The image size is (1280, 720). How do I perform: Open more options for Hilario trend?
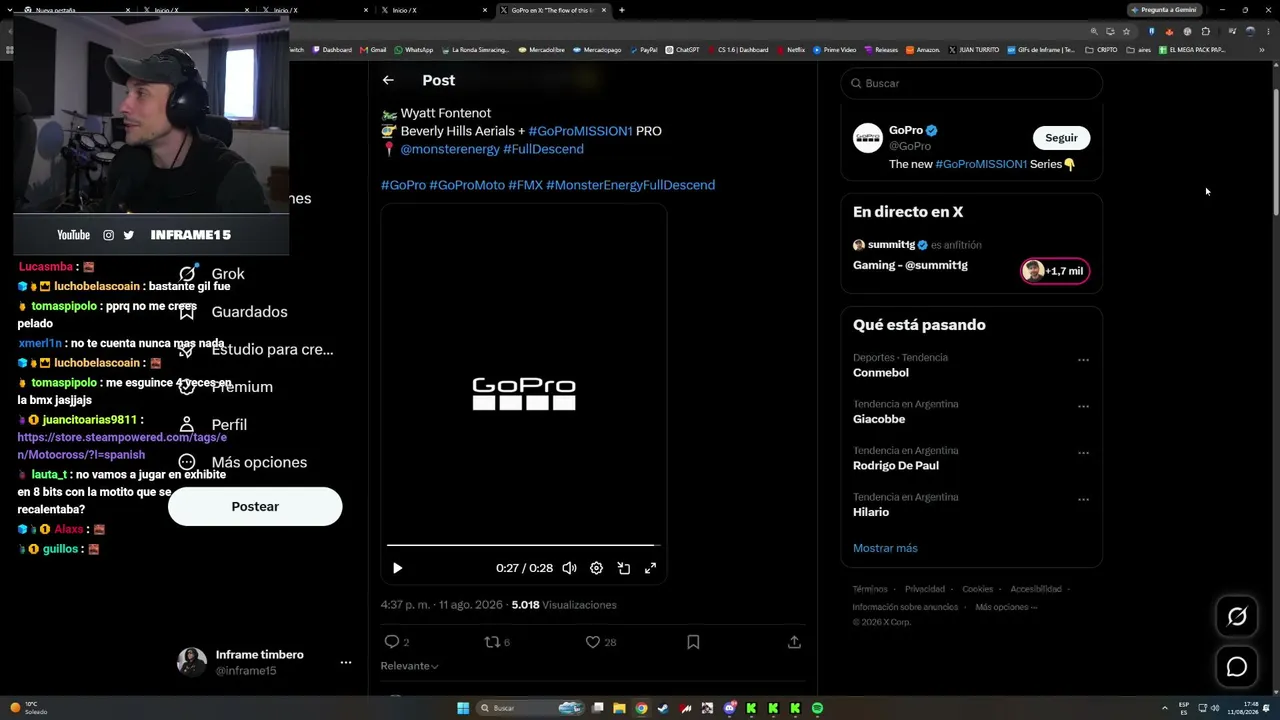tap(1083, 499)
